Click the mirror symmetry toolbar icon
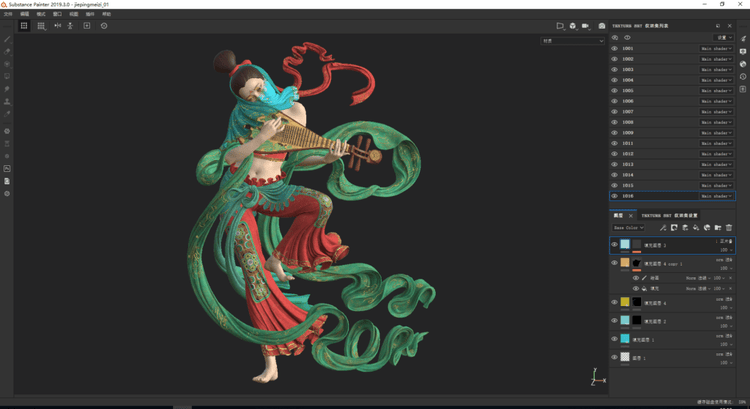Viewport: 750px width, 409px height. [57, 26]
